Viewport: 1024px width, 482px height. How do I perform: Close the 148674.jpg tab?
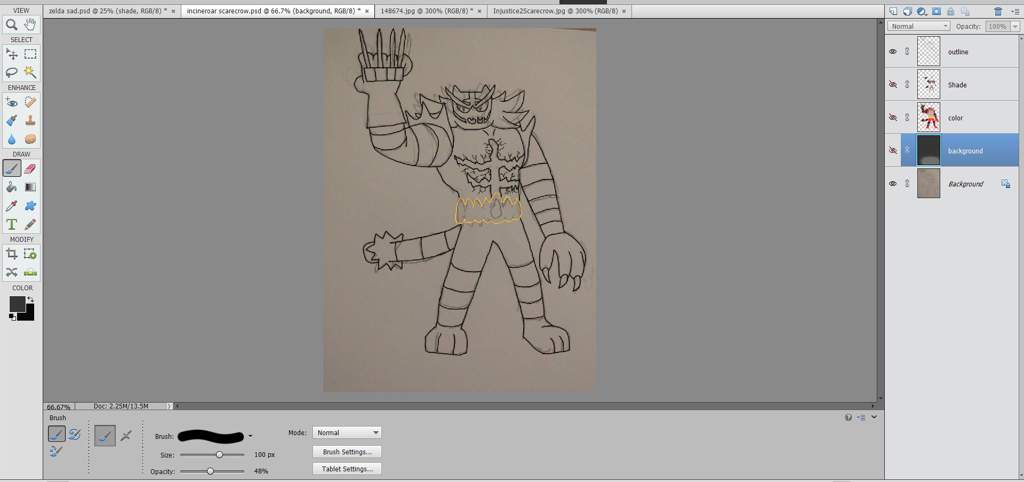481,11
